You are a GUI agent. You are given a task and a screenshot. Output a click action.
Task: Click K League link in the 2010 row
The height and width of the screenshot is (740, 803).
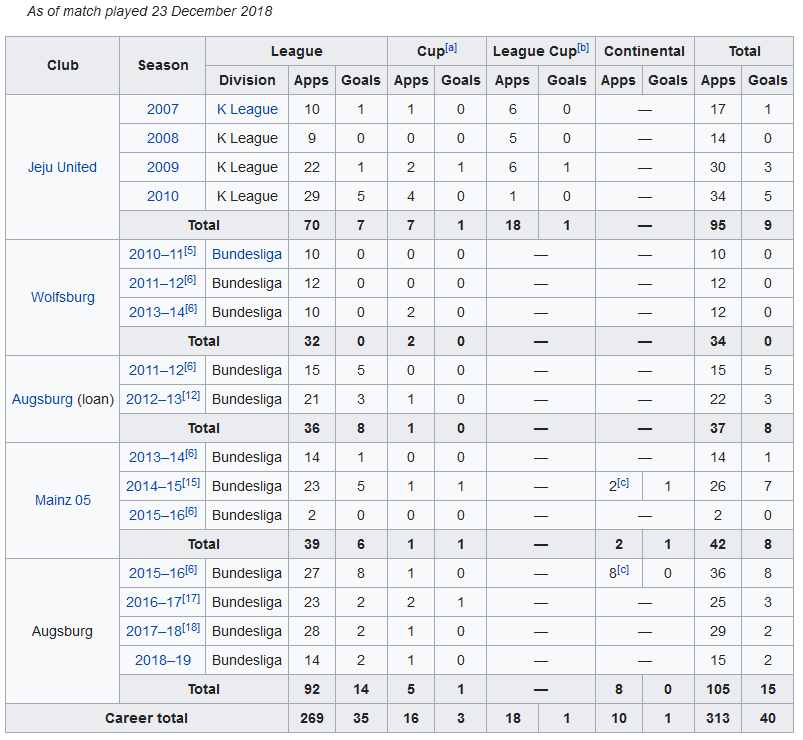pyautogui.click(x=247, y=196)
